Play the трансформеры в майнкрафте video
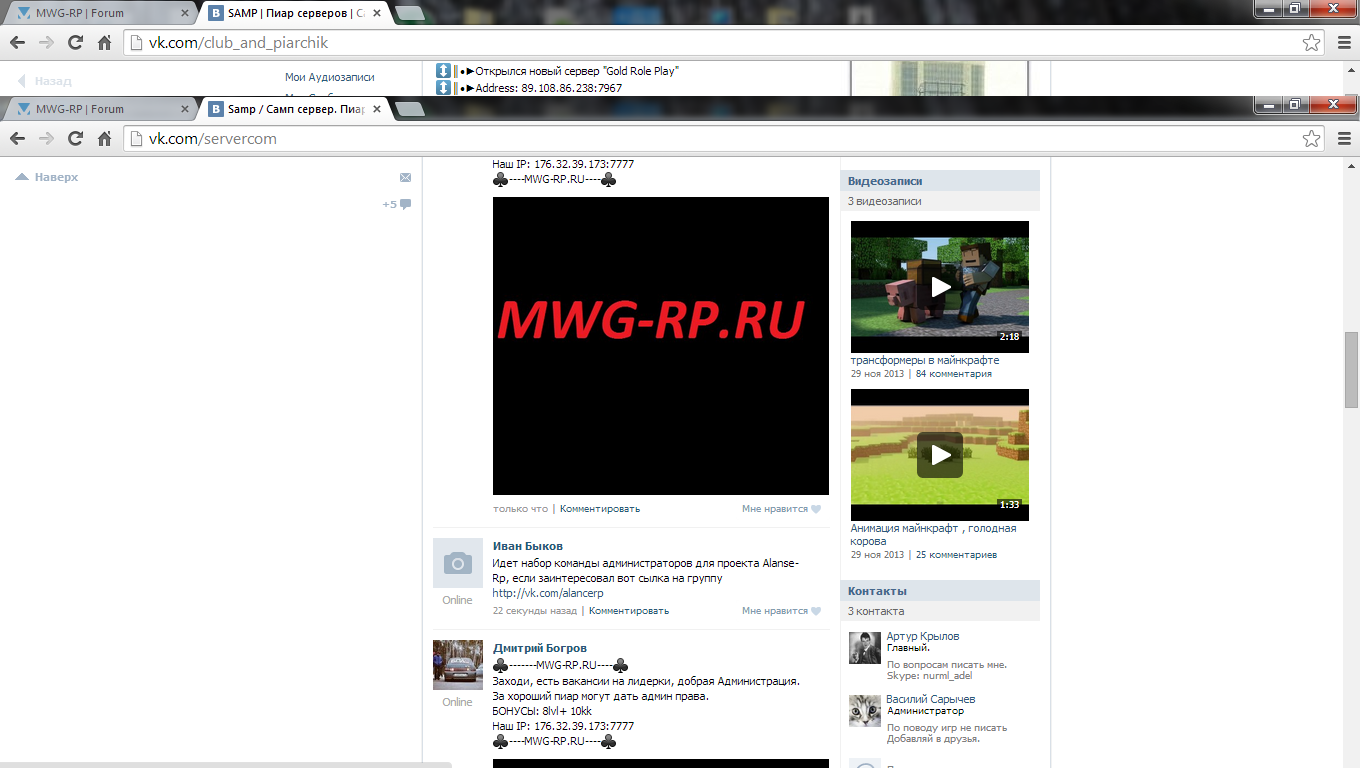The image size is (1360, 768). coord(940,287)
